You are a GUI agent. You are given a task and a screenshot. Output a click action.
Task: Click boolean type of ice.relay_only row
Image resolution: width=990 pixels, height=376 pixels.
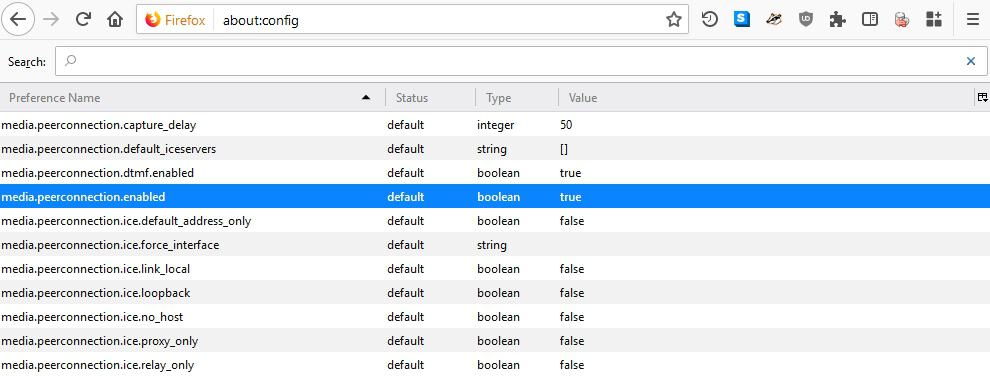[498, 365]
